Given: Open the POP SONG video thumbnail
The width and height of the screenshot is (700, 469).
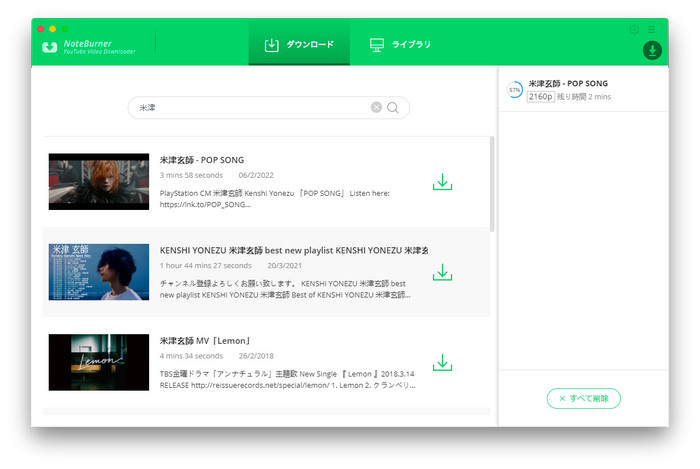Looking at the screenshot, I should (x=99, y=182).
